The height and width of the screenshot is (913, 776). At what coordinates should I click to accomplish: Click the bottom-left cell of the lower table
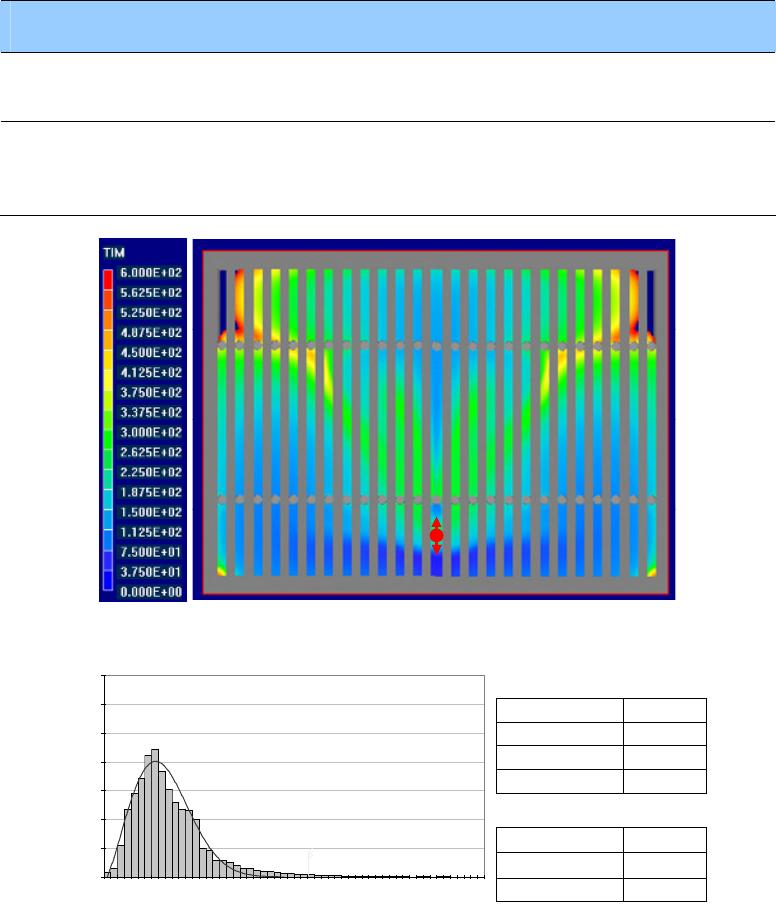tap(559, 890)
